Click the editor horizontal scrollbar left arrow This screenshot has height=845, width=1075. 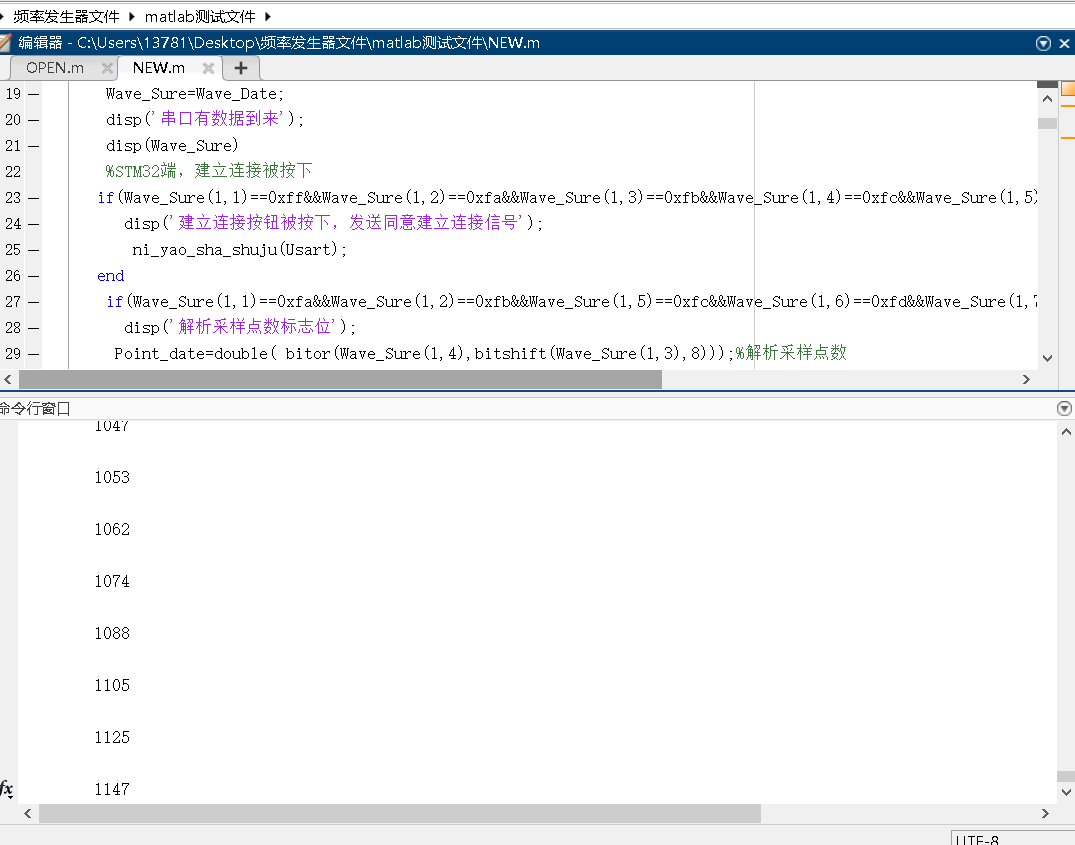click(x=8, y=380)
